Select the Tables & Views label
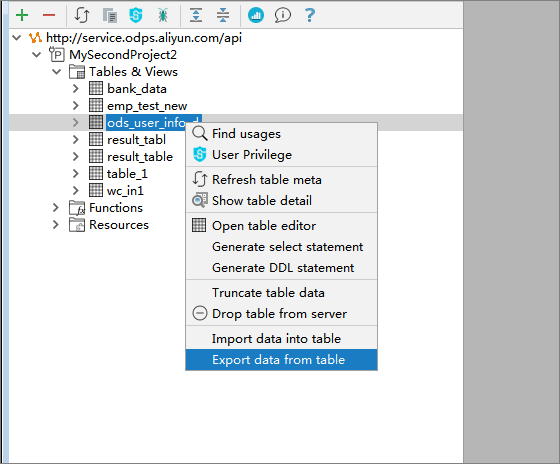The width and height of the screenshot is (560, 464). coord(133,71)
